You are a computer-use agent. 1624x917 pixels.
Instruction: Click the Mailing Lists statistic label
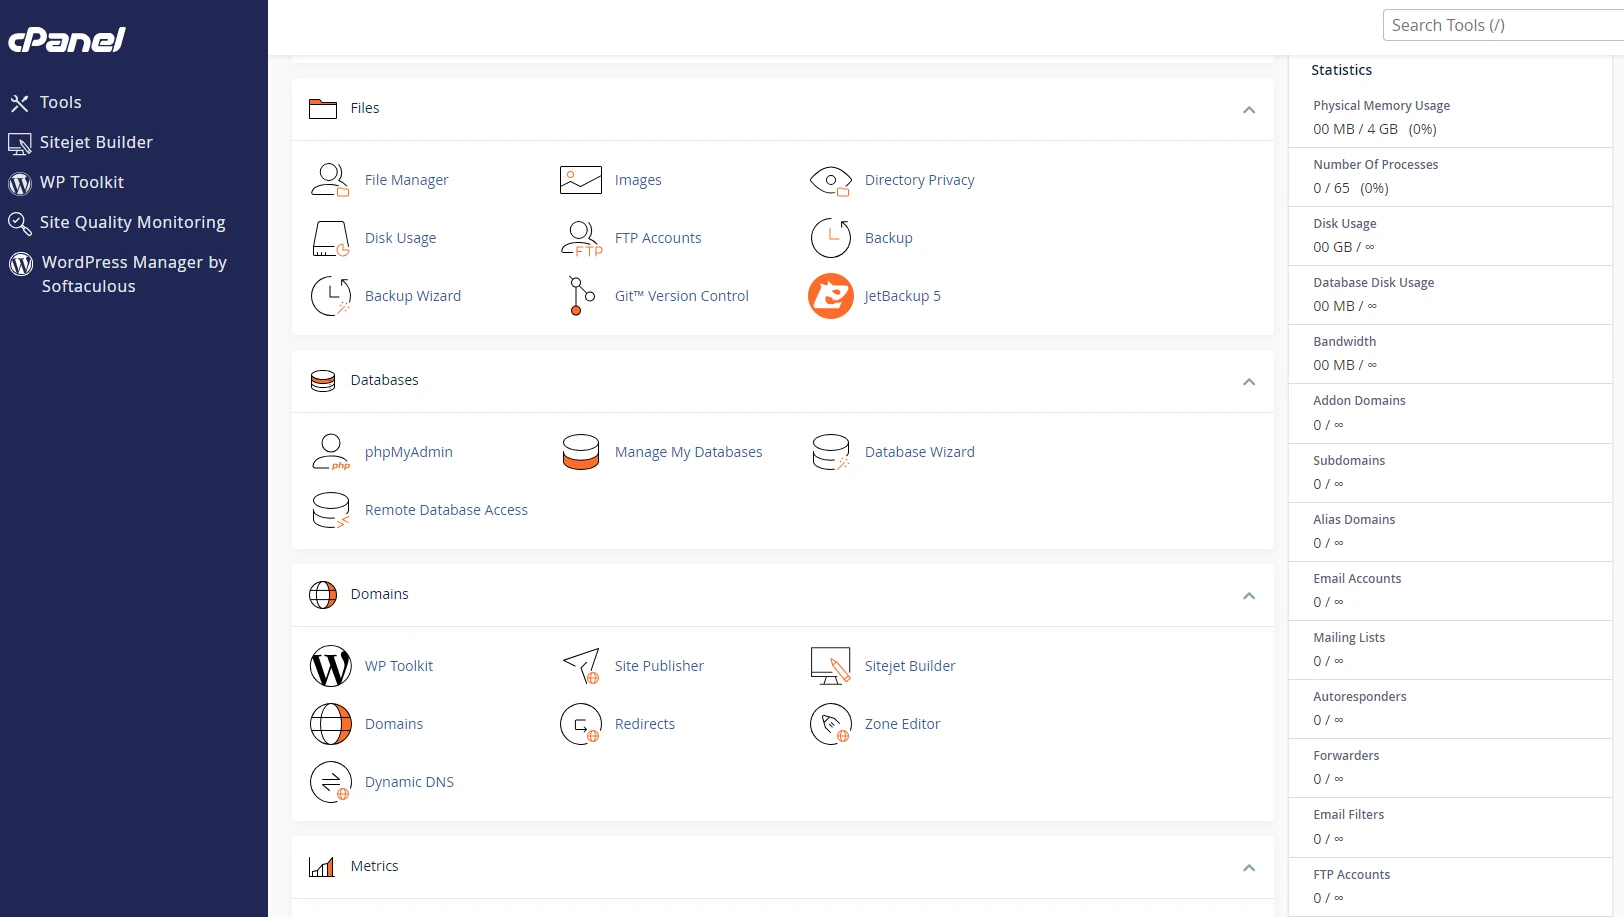(x=1349, y=638)
